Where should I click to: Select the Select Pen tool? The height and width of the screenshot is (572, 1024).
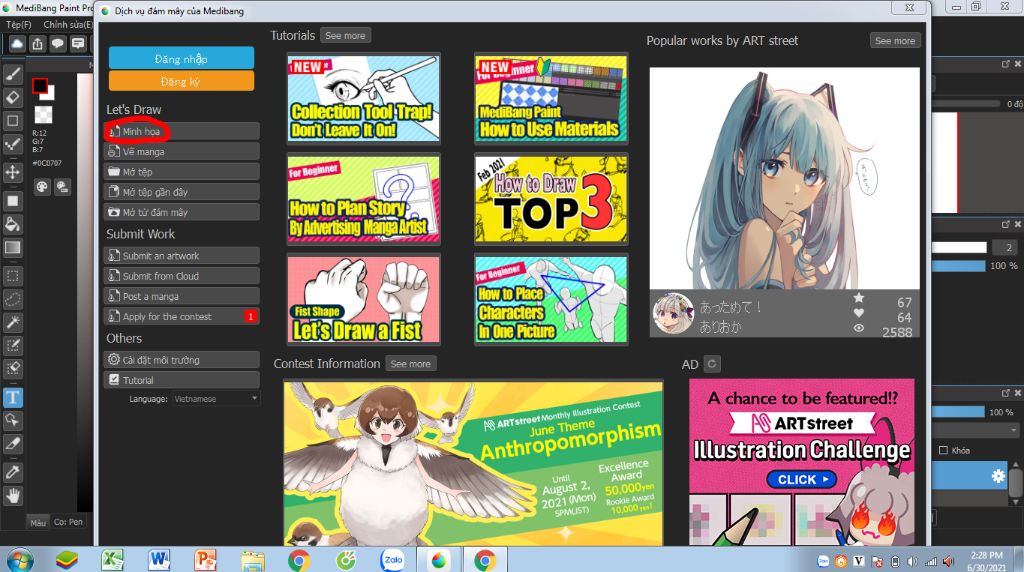(12, 345)
